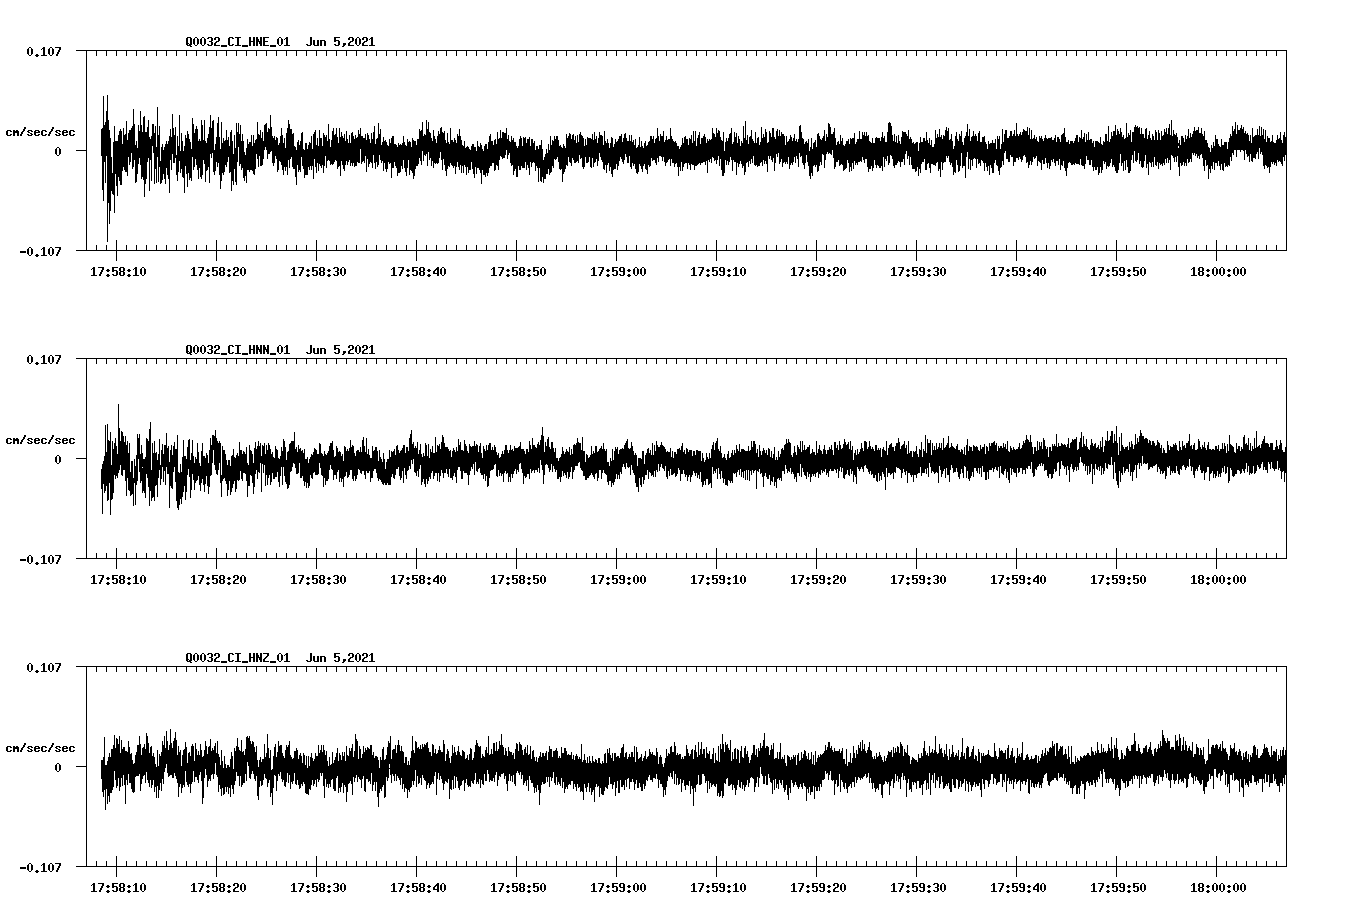
Task: Click the 17:58:40 time label on the HNZ axis
Action: coord(418,887)
